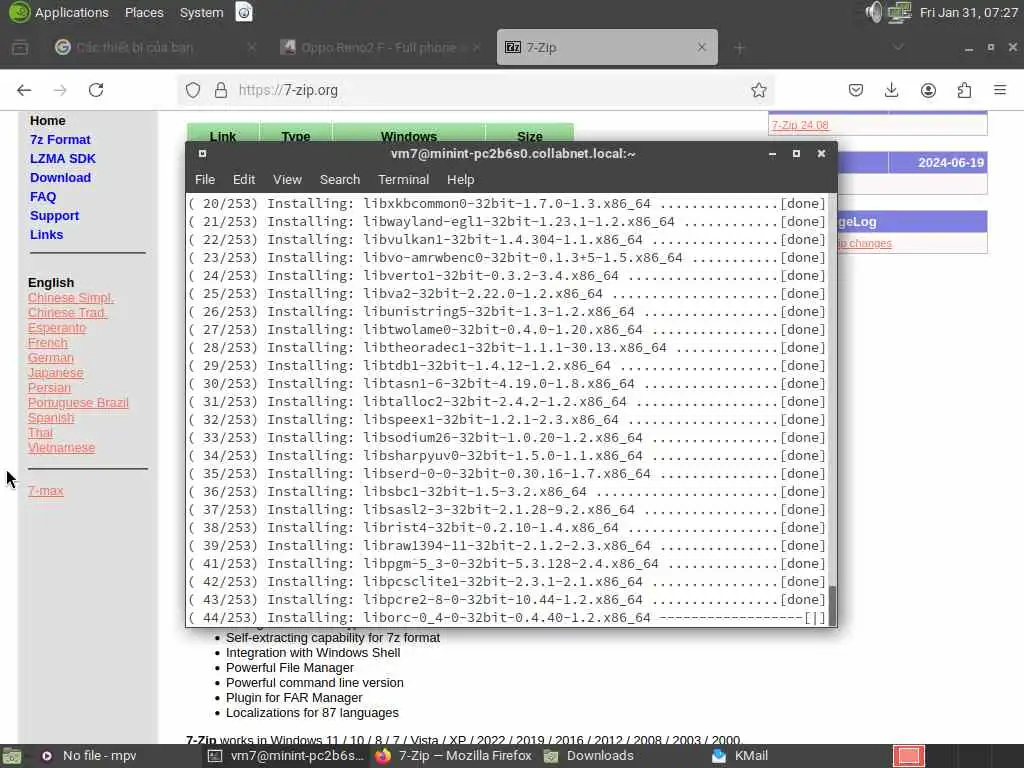The image size is (1024, 768).
Task: Open the Download sidebar link
Action: tap(60, 178)
